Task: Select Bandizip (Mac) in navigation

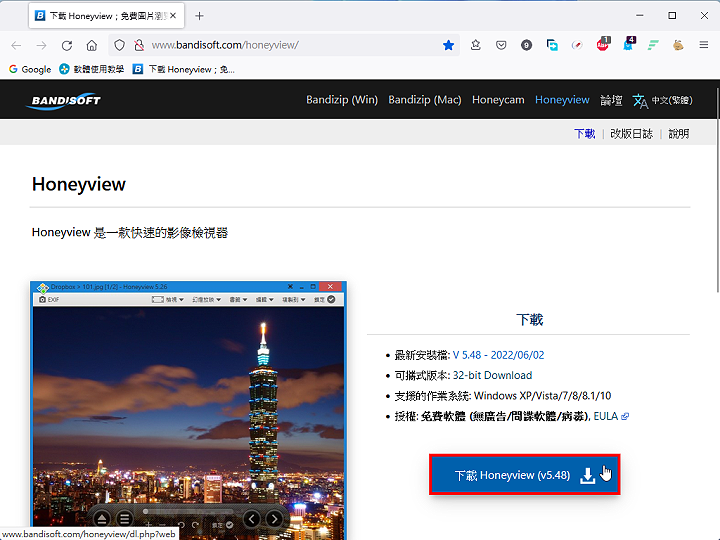Action: click(425, 100)
